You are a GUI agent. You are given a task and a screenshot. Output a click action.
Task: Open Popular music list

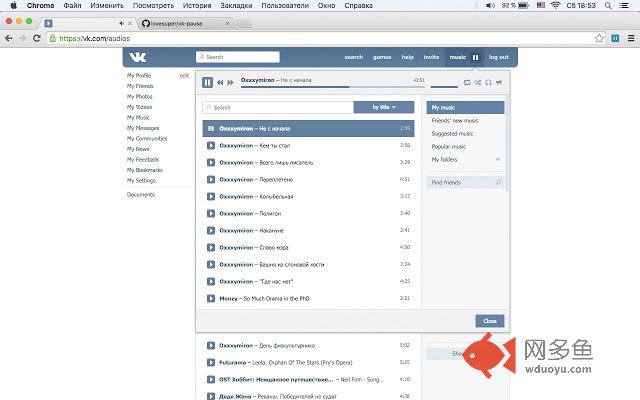coord(449,147)
